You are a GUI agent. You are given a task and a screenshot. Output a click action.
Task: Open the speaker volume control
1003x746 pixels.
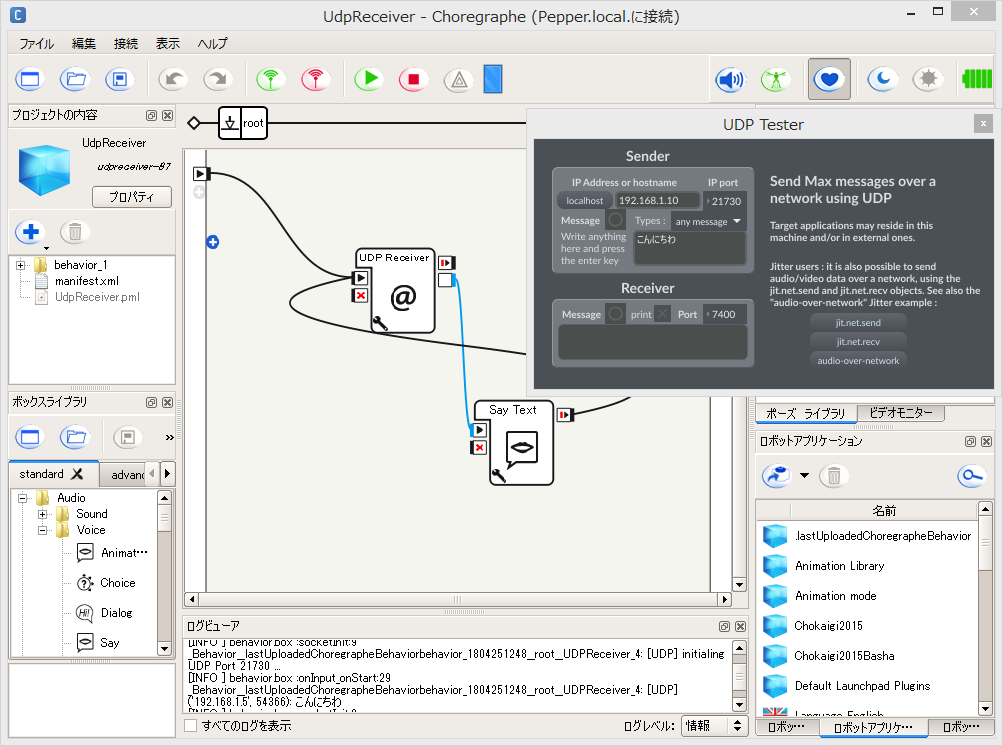pyautogui.click(x=729, y=80)
